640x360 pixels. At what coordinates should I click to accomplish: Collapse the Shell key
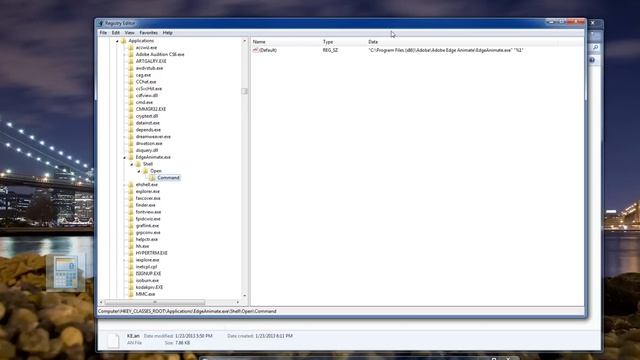tap(132, 164)
